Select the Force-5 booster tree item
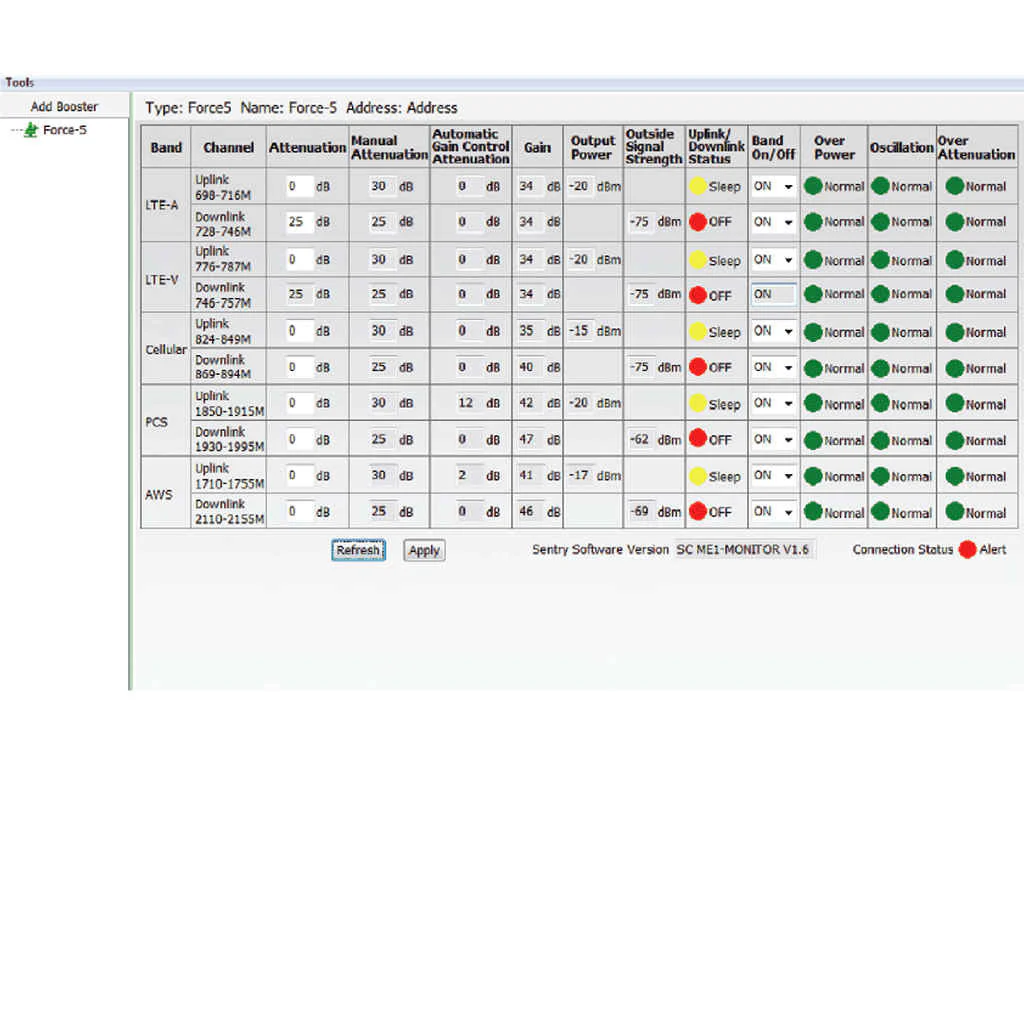The height and width of the screenshot is (1024, 1024). (x=64, y=130)
